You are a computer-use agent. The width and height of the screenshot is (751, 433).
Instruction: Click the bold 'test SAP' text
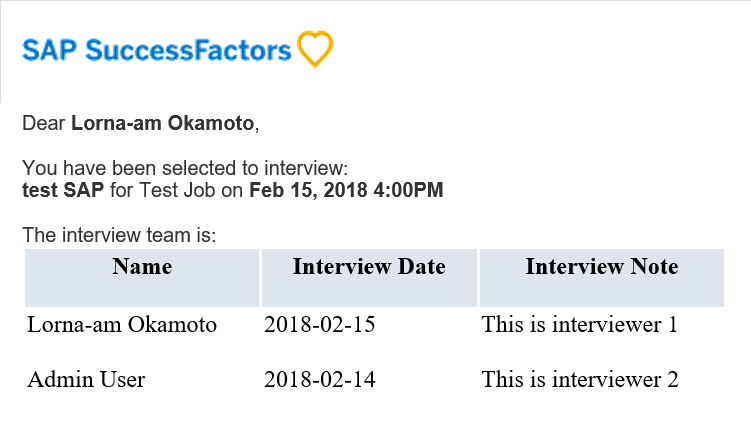(x=63, y=190)
